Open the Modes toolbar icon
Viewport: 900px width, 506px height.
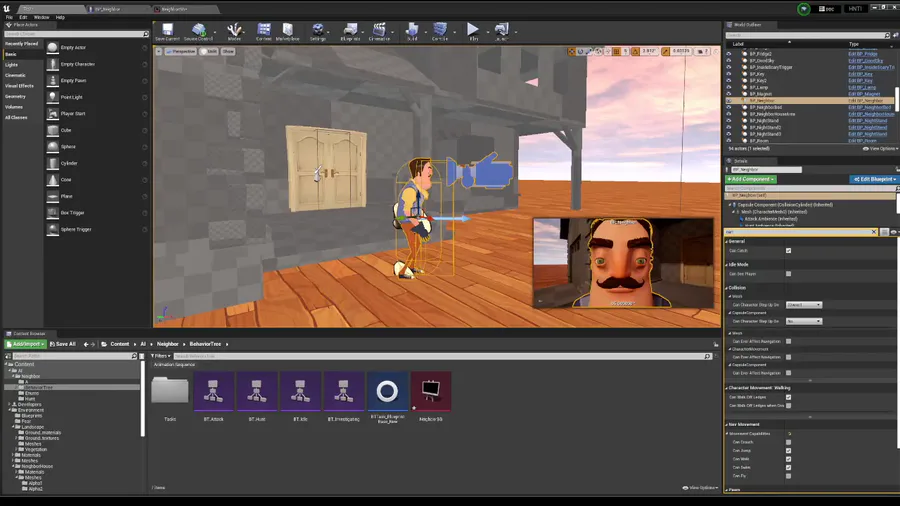coord(234,32)
